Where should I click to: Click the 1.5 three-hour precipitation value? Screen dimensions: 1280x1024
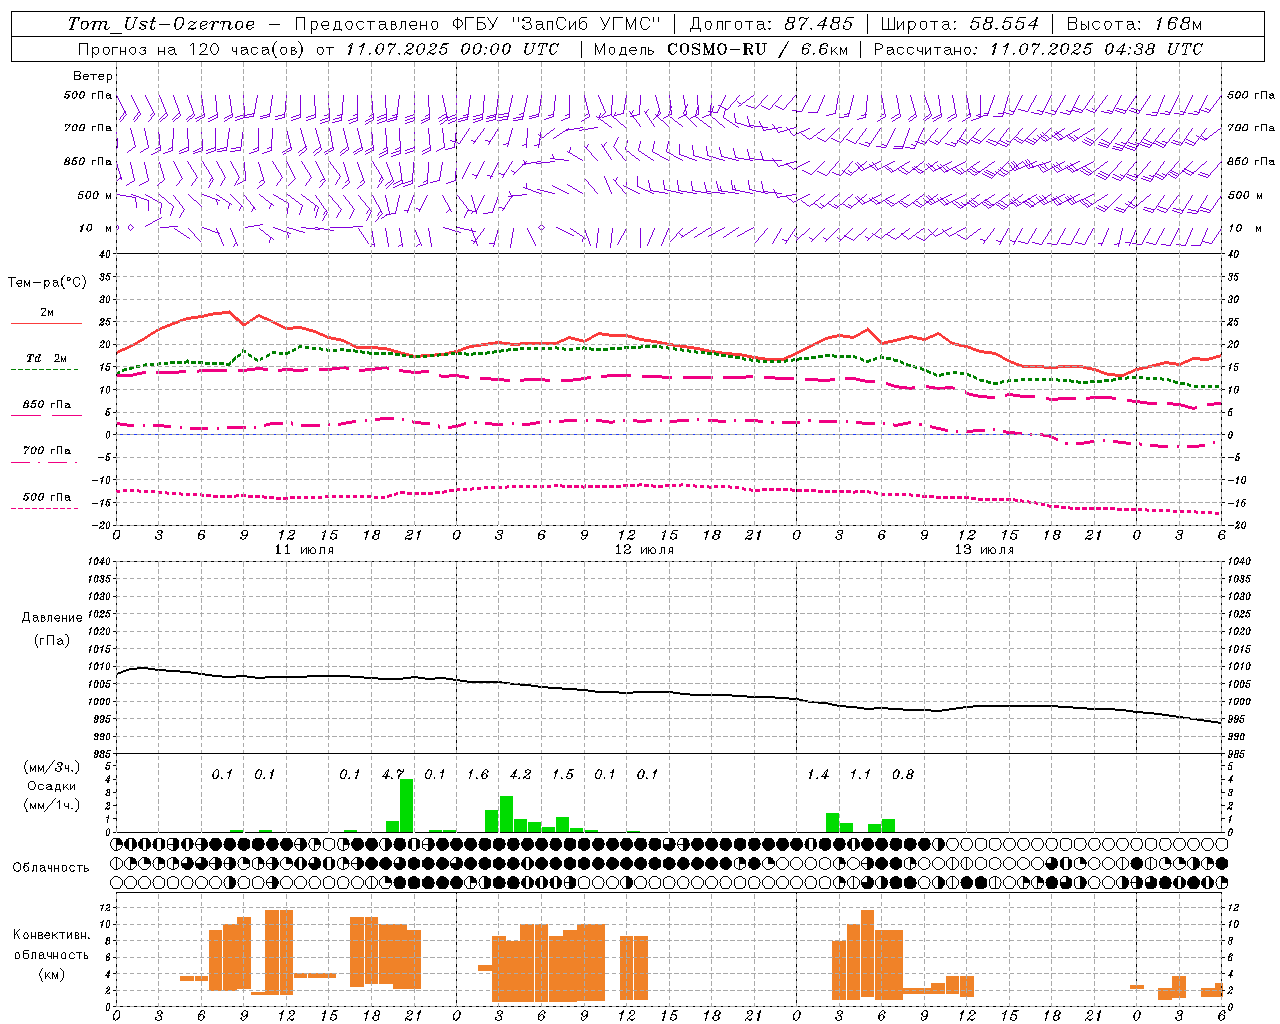point(563,774)
